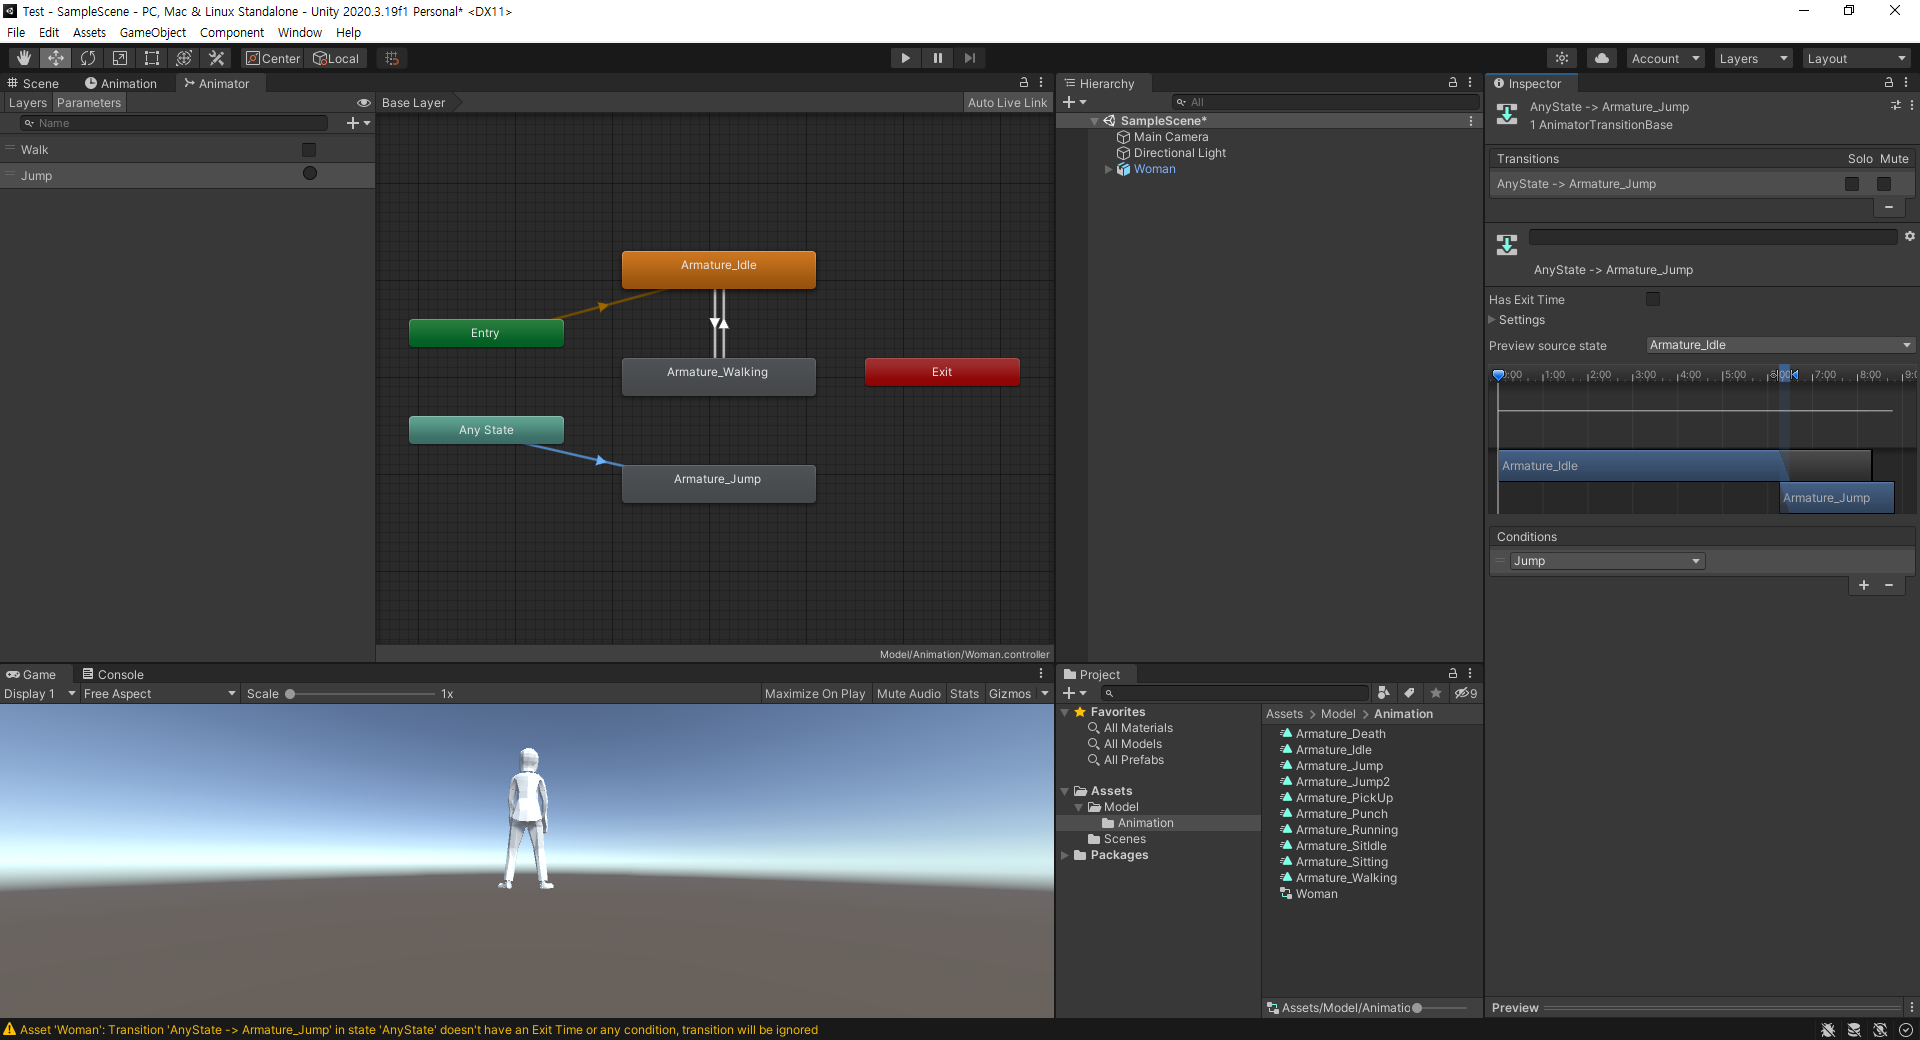Open the Cloud services icon

click(1602, 58)
